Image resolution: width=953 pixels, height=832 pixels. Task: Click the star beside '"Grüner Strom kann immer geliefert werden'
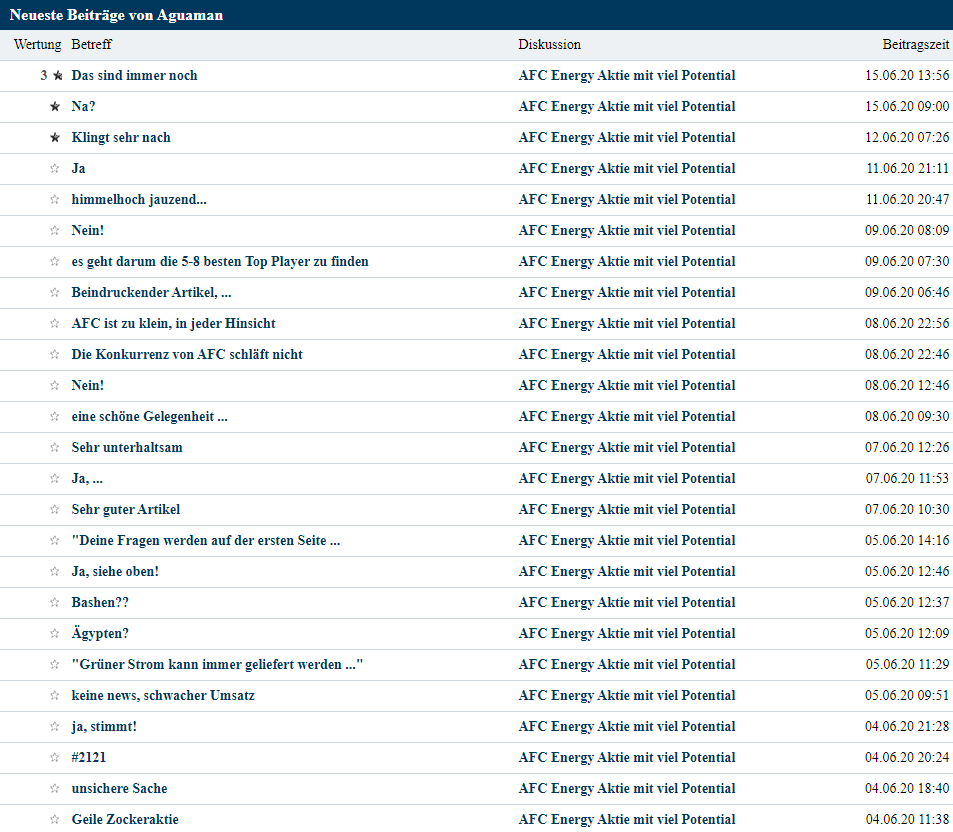click(x=55, y=665)
